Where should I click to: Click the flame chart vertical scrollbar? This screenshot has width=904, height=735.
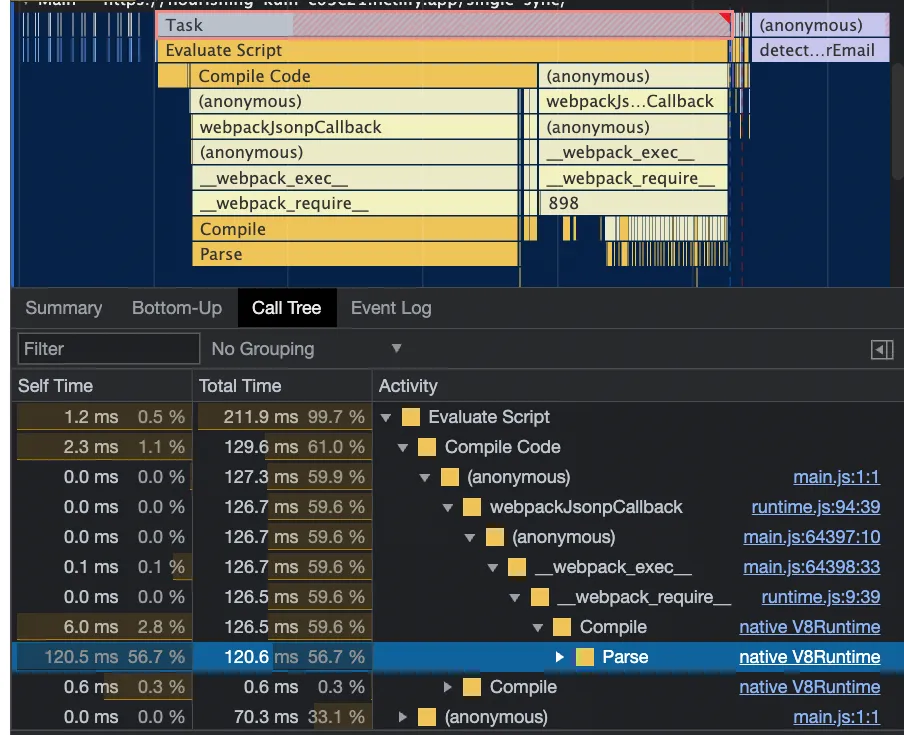(x=898, y=121)
